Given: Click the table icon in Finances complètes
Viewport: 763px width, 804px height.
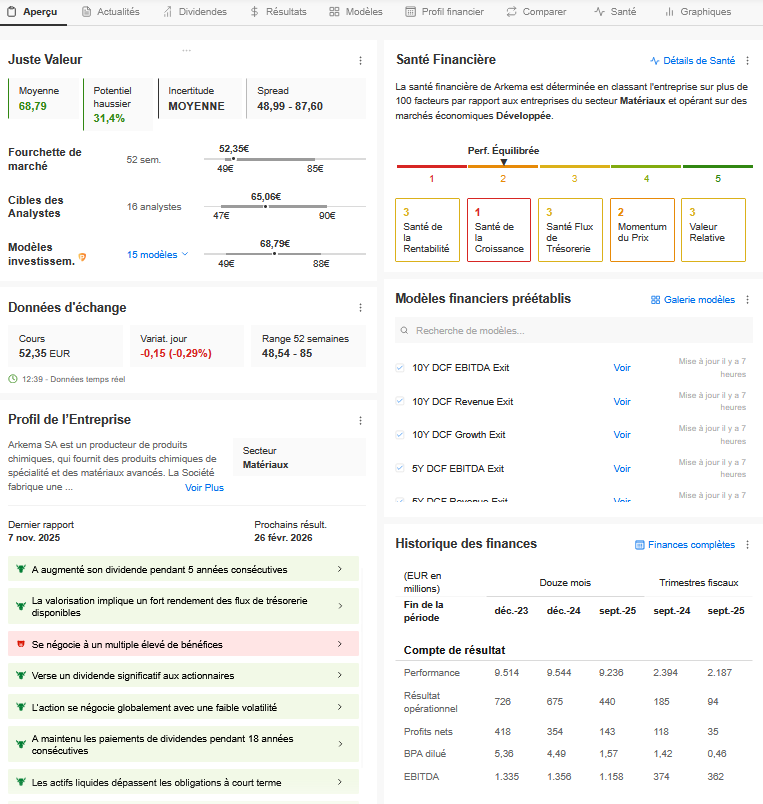Looking at the screenshot, I should [x=639, y=545].
